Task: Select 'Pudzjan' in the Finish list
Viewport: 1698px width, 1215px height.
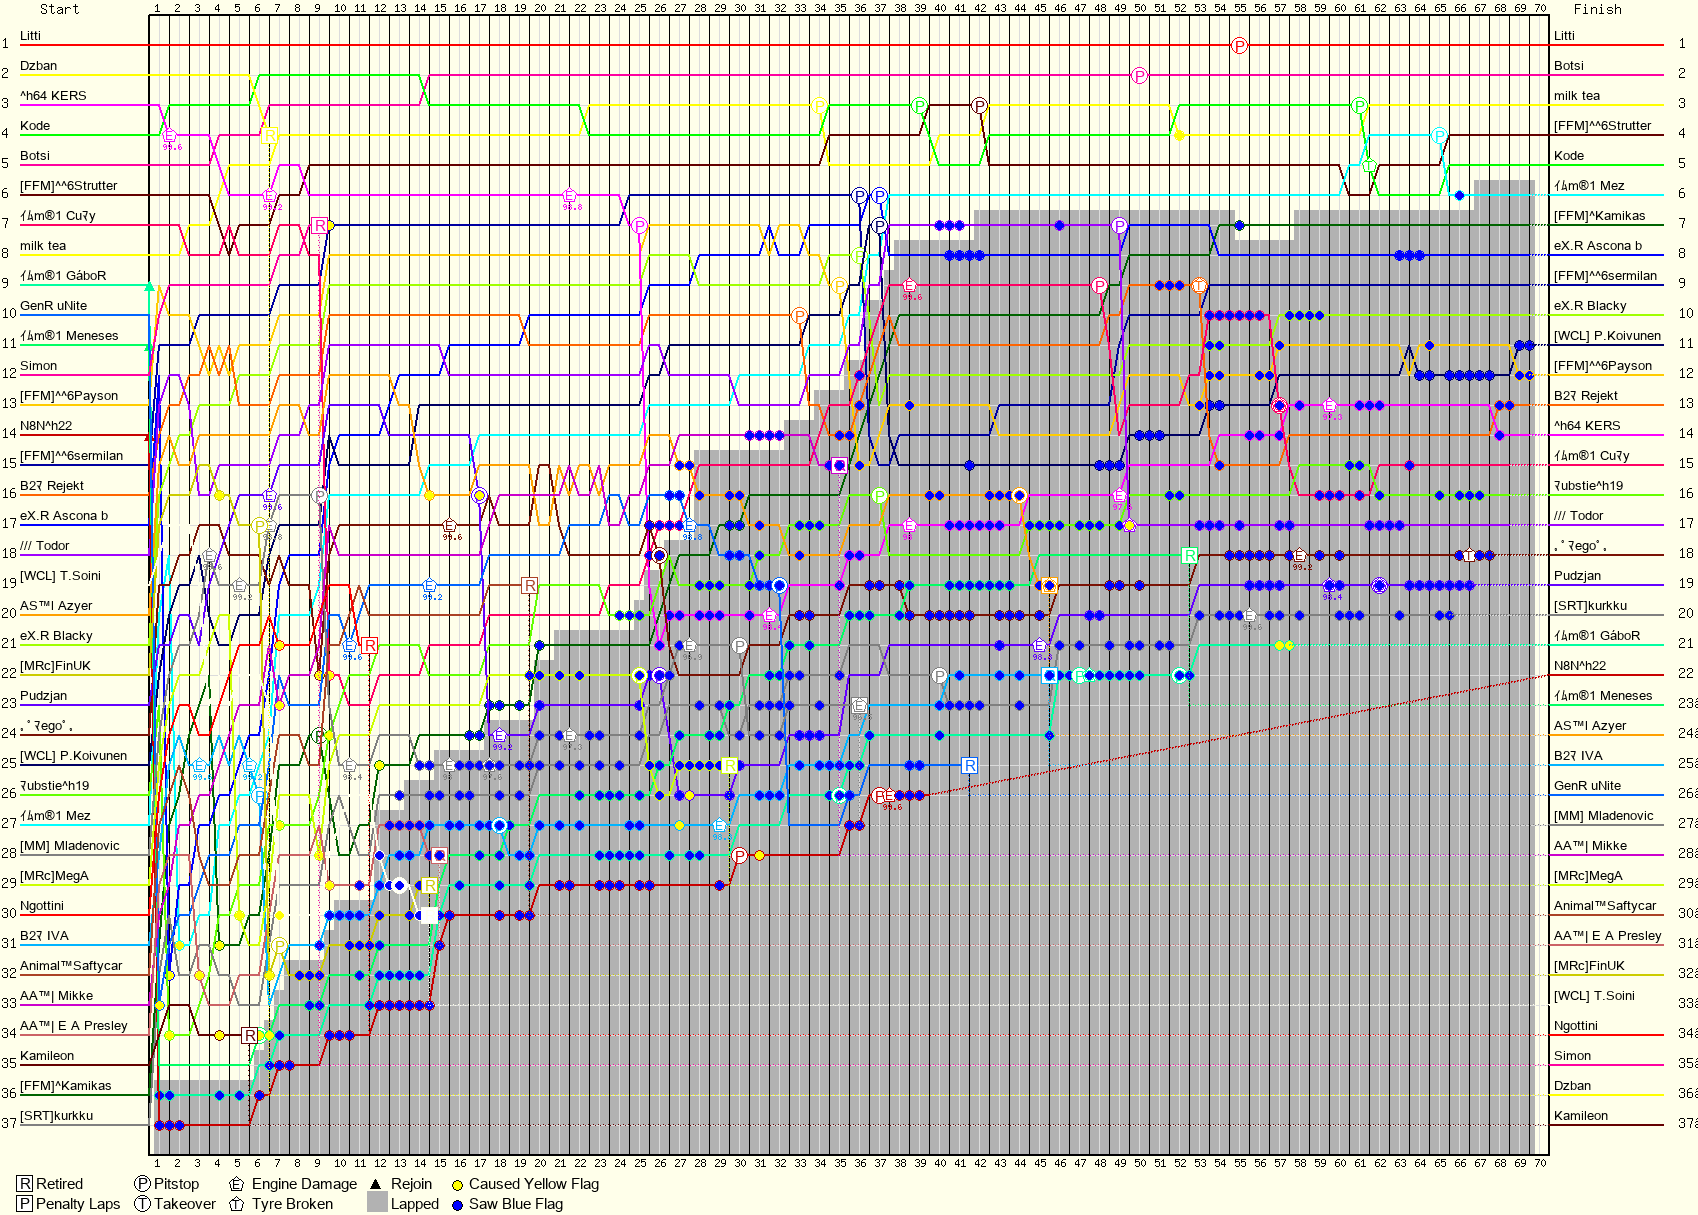Action: coord(1577,575)
